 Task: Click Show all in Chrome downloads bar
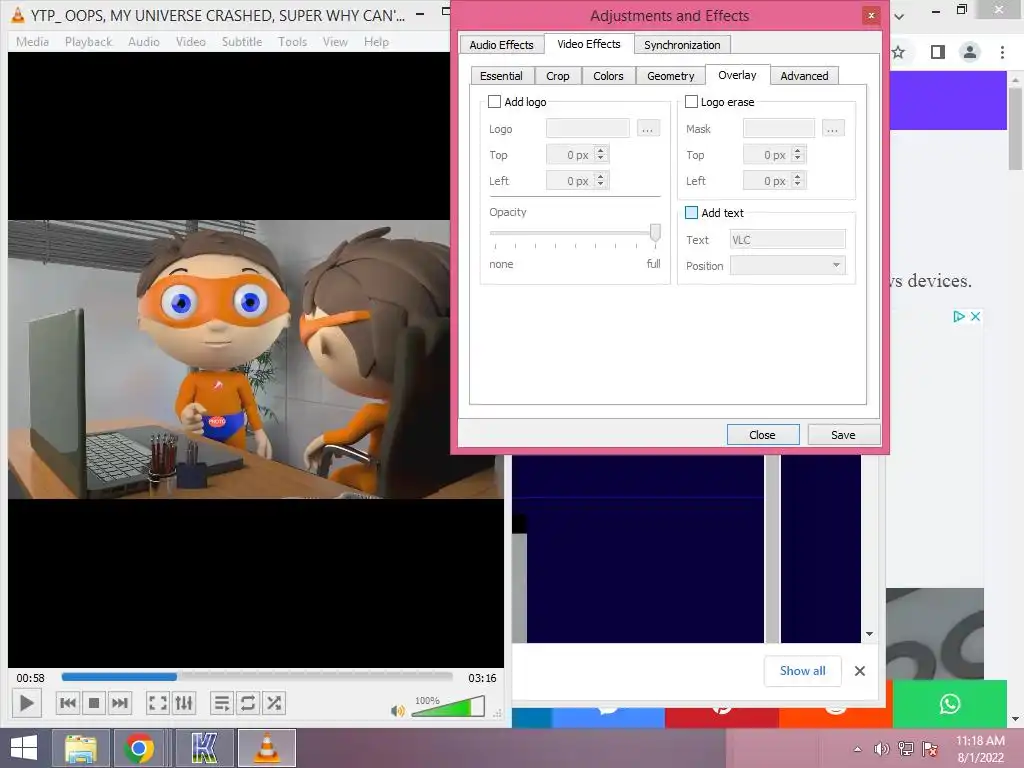803,671
